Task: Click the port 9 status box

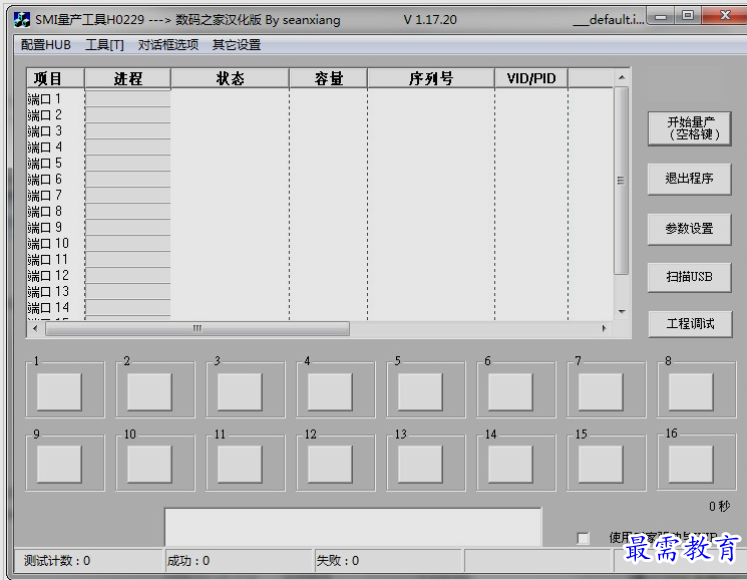Action: tap(59, 464)
